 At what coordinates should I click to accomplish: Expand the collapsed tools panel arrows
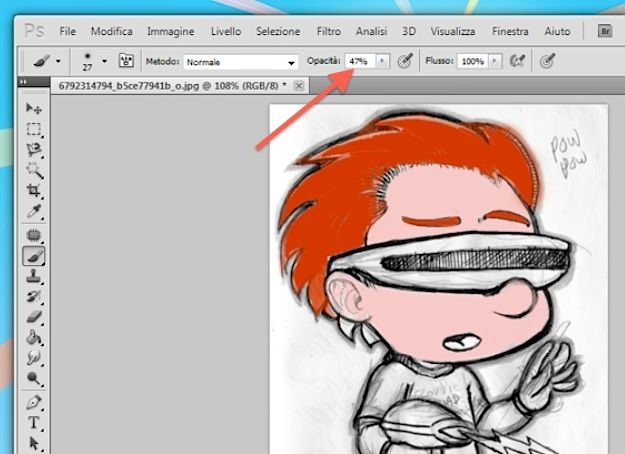click(x=24, y=81)
